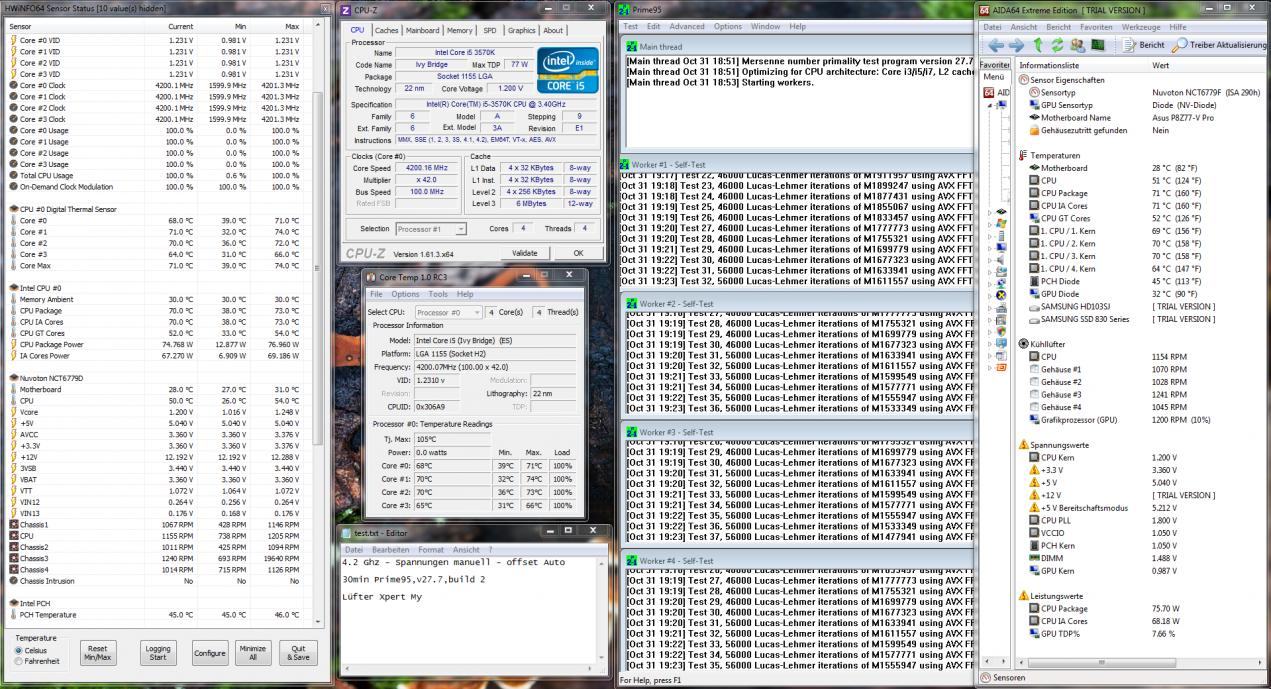The height and width of the screenshot is (689, 1271).
Task: Click Worker #3 Self-Test window icon
Action: coord(630,432)
